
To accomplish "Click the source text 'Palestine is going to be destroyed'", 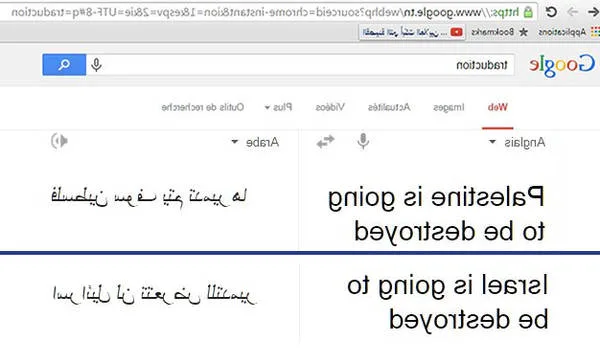I will tap(436, 214).
